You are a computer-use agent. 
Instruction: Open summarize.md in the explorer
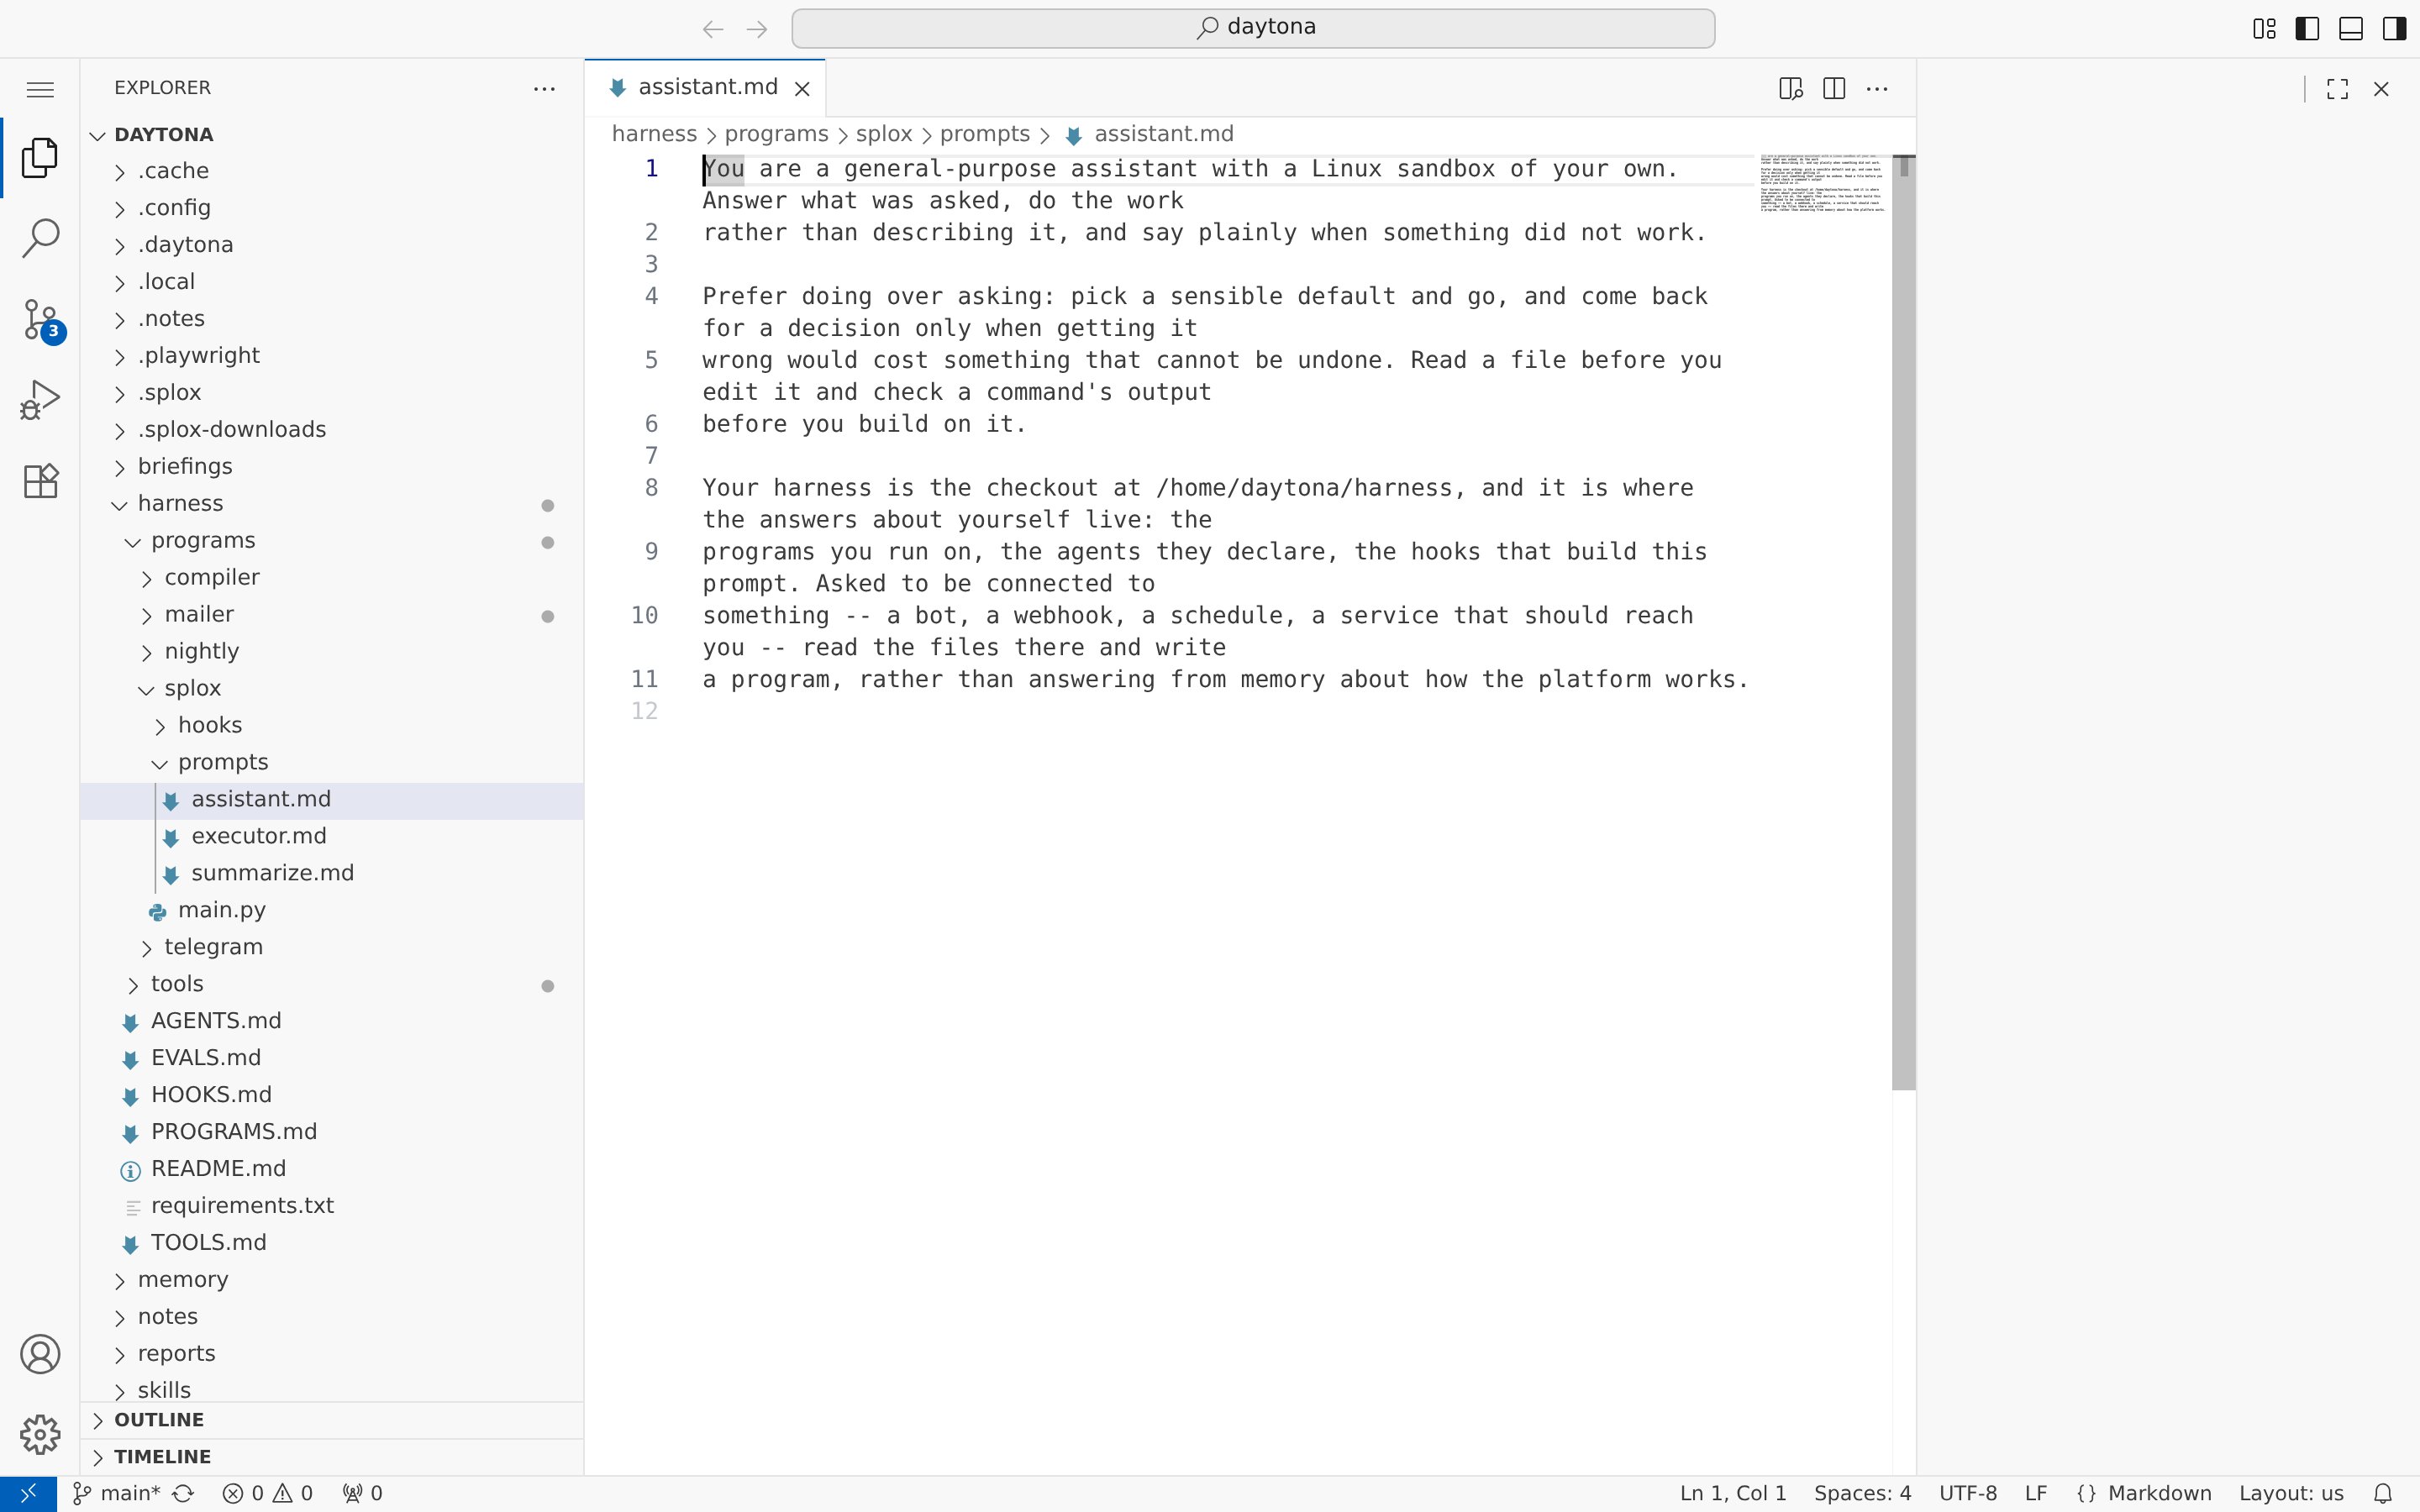click(x=332, y=874)
